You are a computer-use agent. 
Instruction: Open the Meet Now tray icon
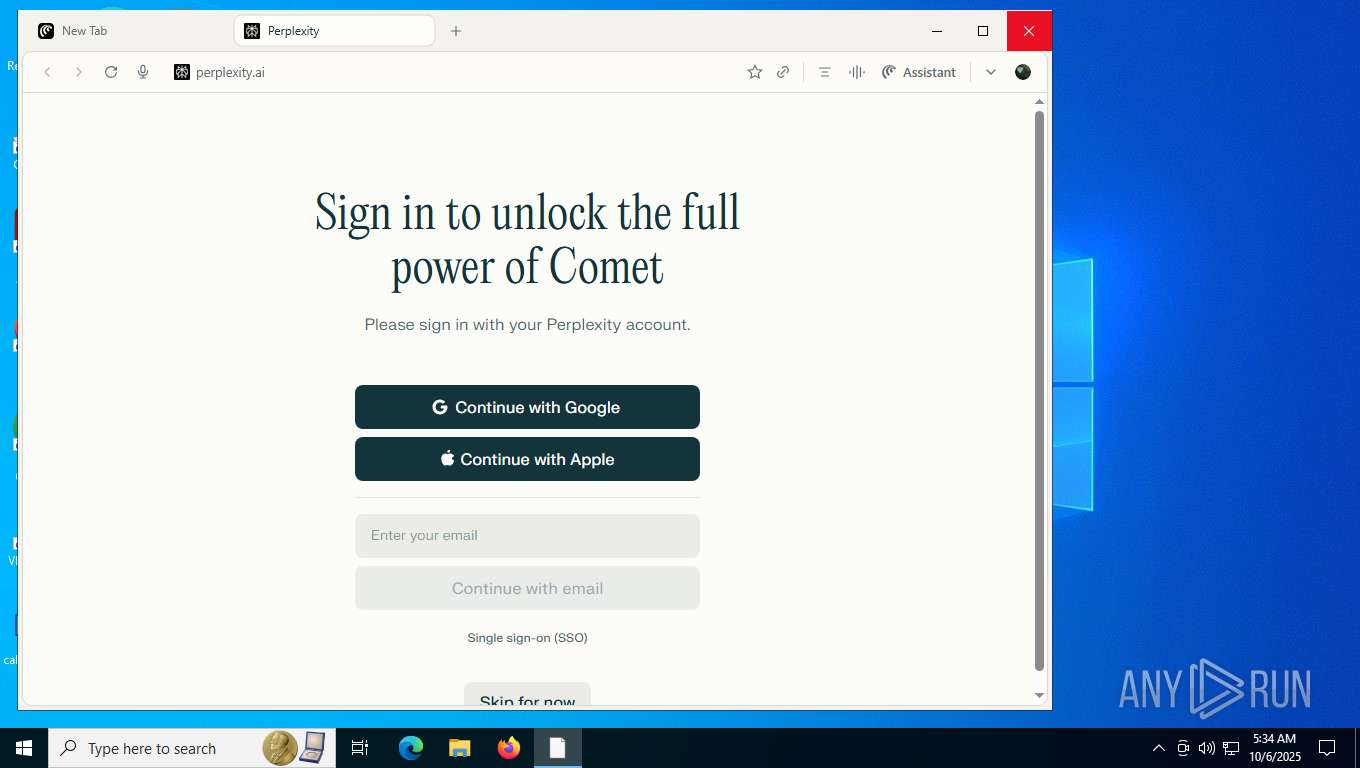coord(1183,748)
